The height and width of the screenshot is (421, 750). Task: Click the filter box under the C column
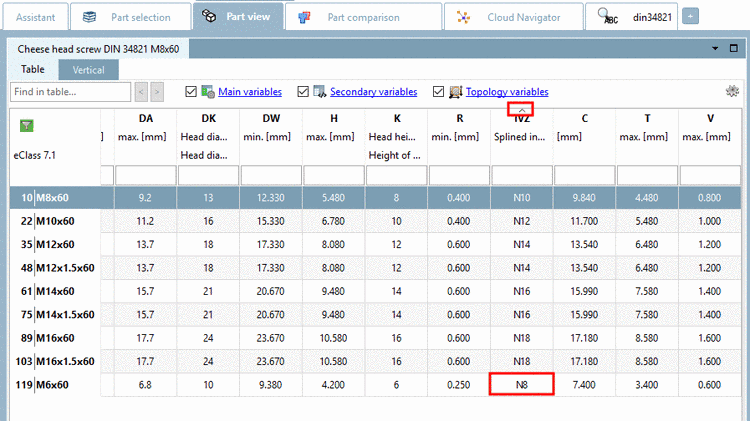[x=584, y=175]
